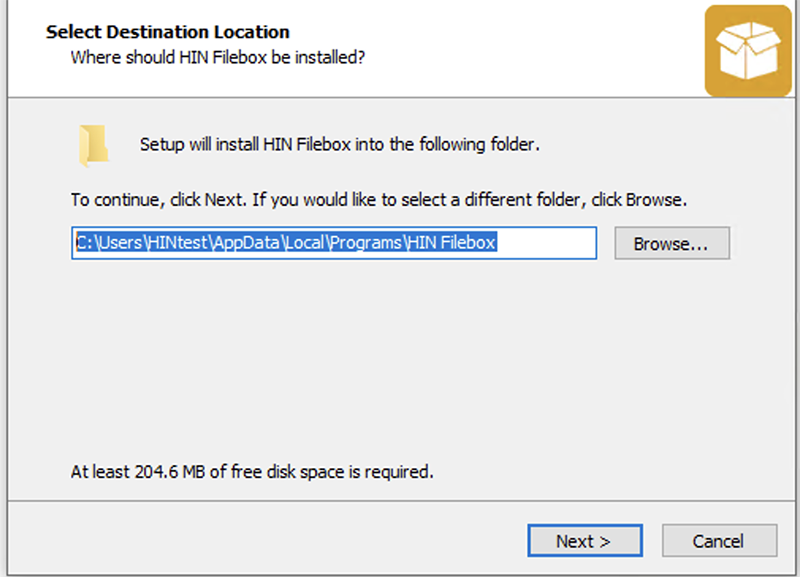Click the '204.6 MB of free disk space' text

pos(284,471)
